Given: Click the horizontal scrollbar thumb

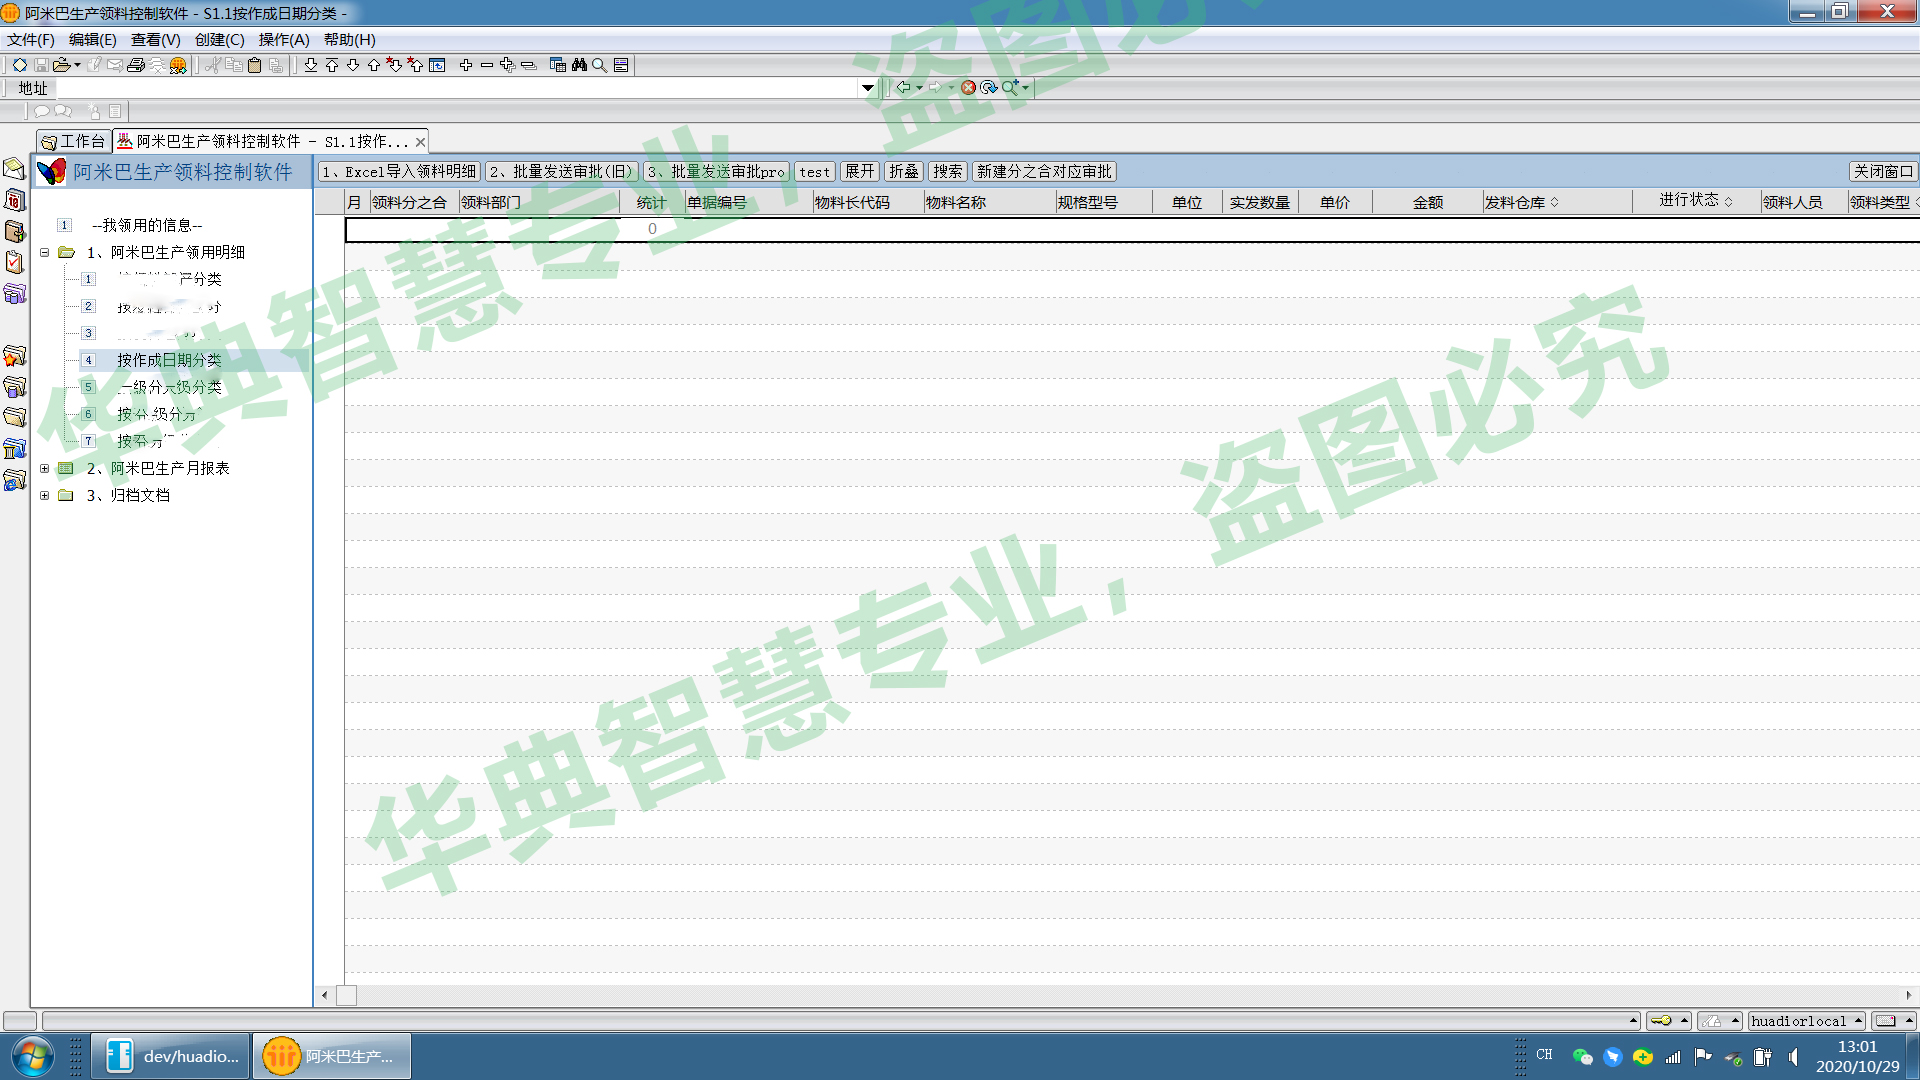Looking at the screenshot, I should point(346,995).
